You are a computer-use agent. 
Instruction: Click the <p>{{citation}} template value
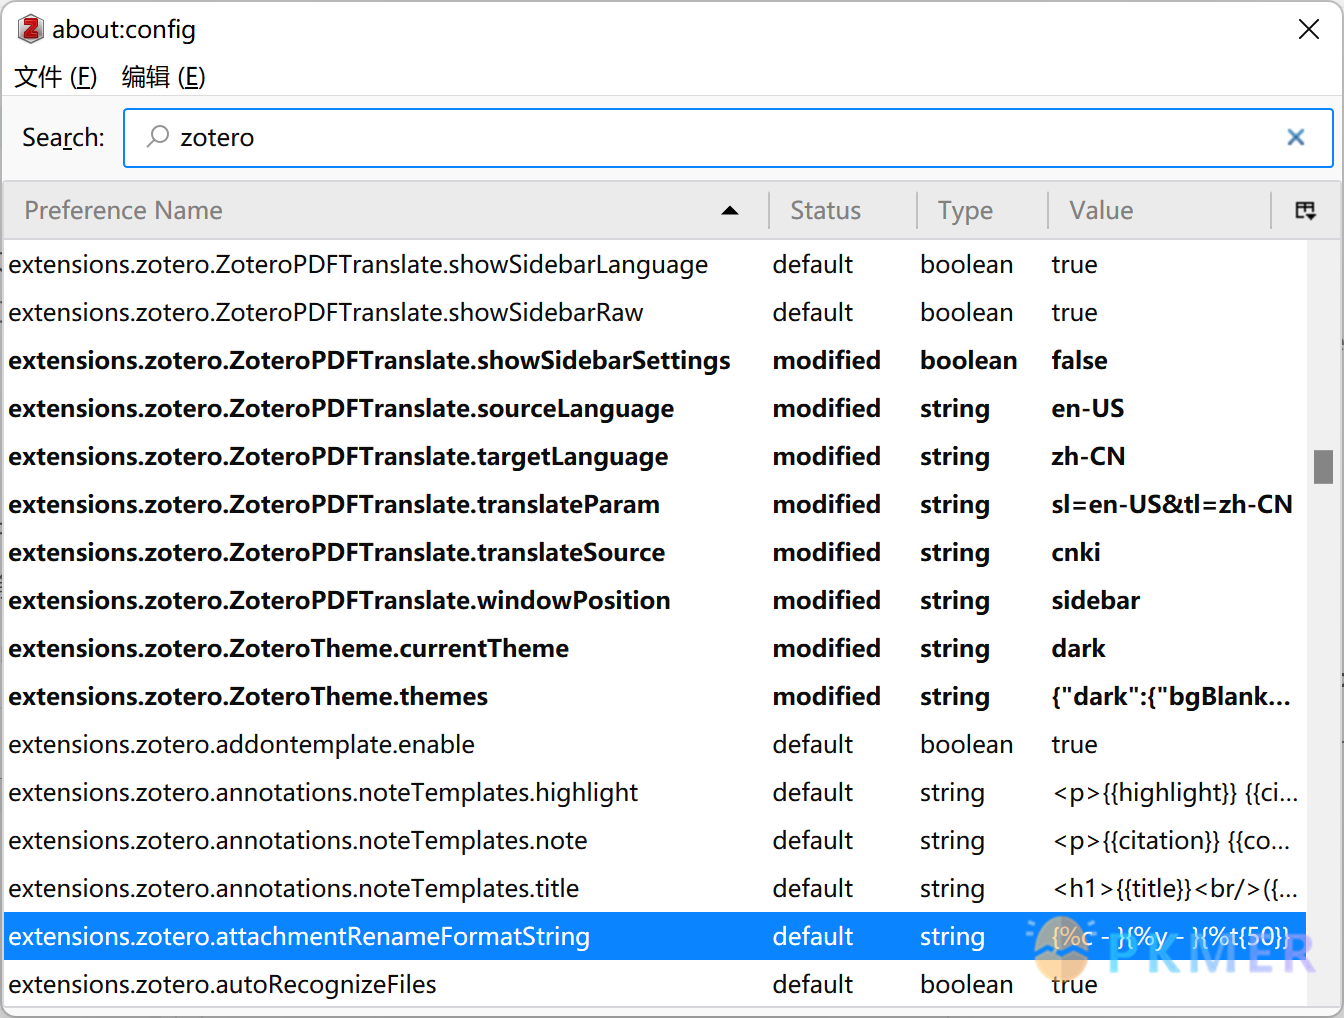(1171, 840)
